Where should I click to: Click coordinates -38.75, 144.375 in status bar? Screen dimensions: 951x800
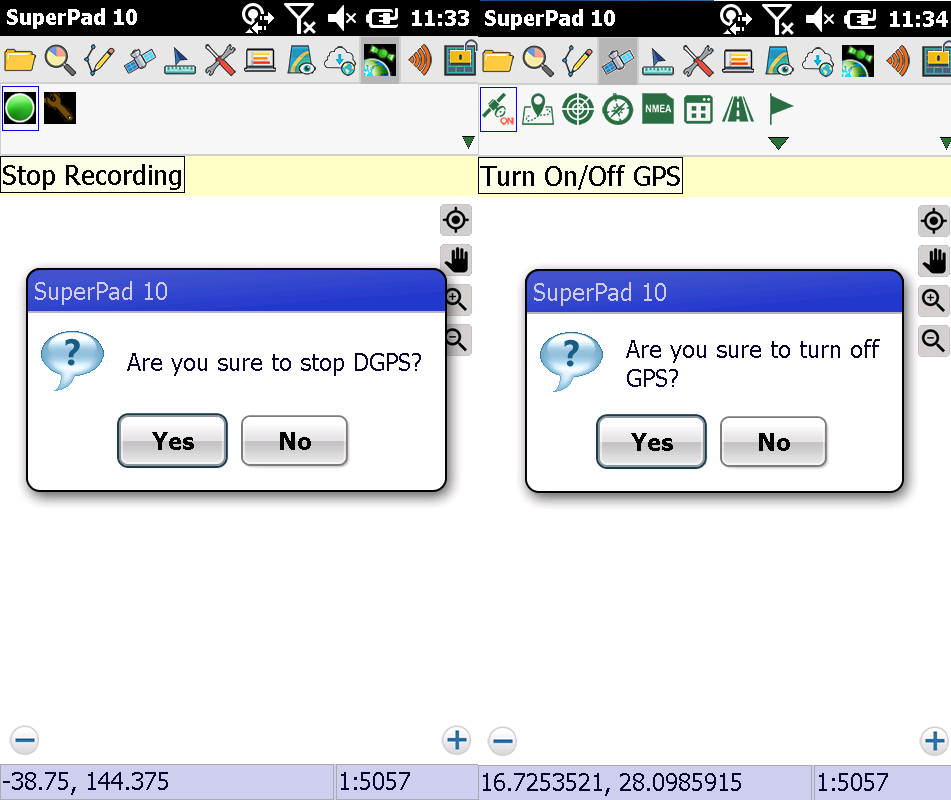coord(85,781)
